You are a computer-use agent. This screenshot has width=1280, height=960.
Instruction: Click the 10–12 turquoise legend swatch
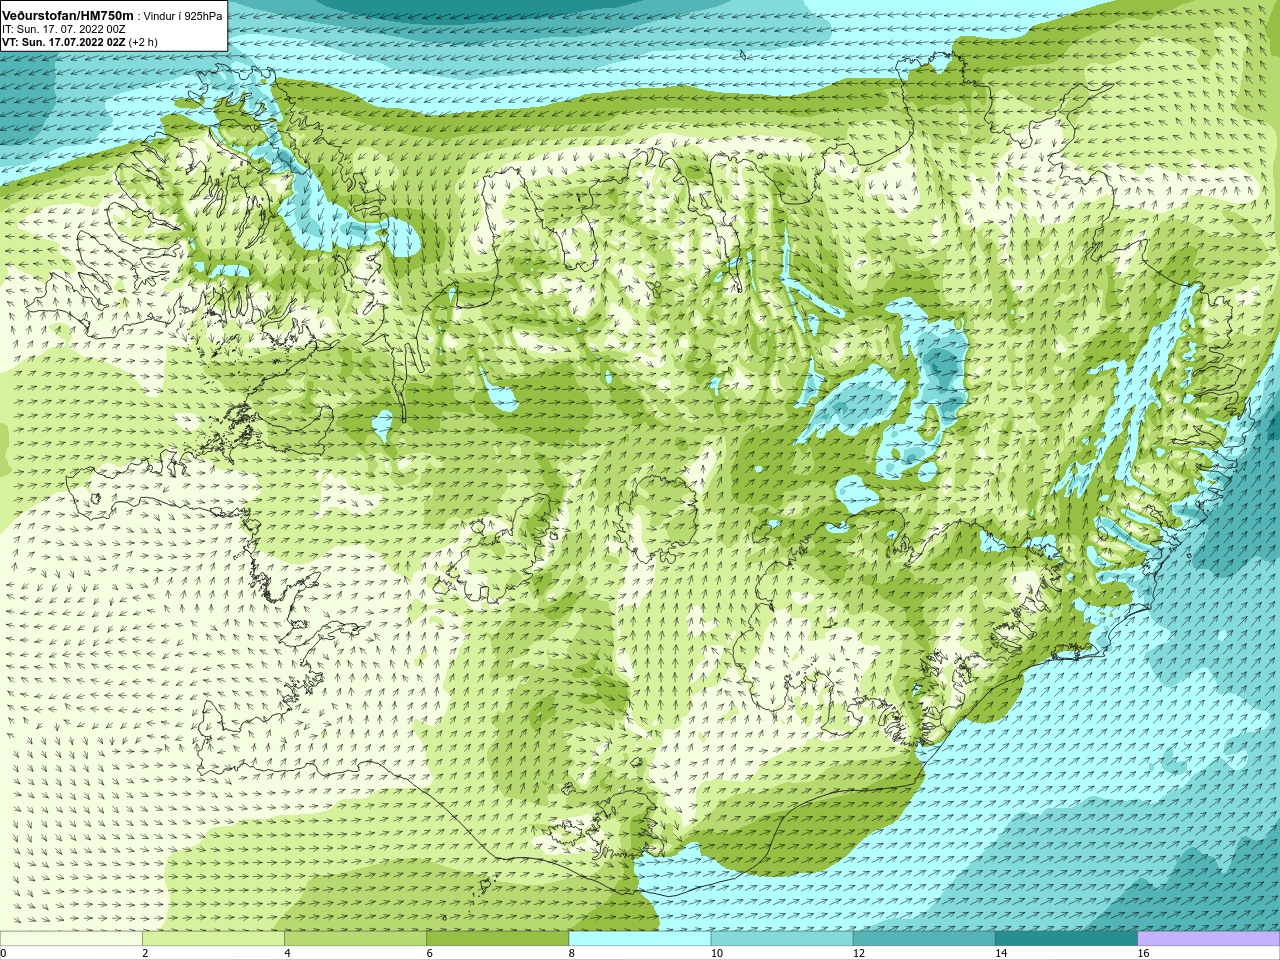pyautogui.click(x=782, y=938)
